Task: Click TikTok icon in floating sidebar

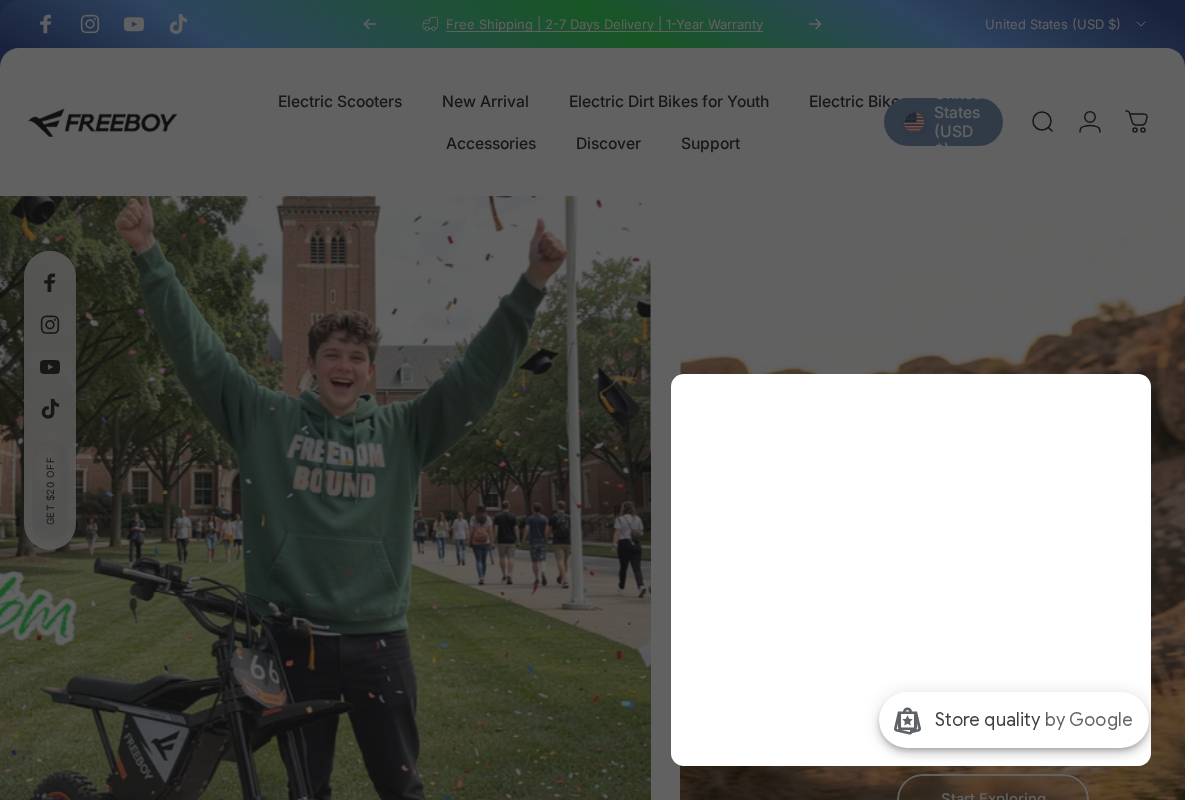Action: [x=50, y=409]
